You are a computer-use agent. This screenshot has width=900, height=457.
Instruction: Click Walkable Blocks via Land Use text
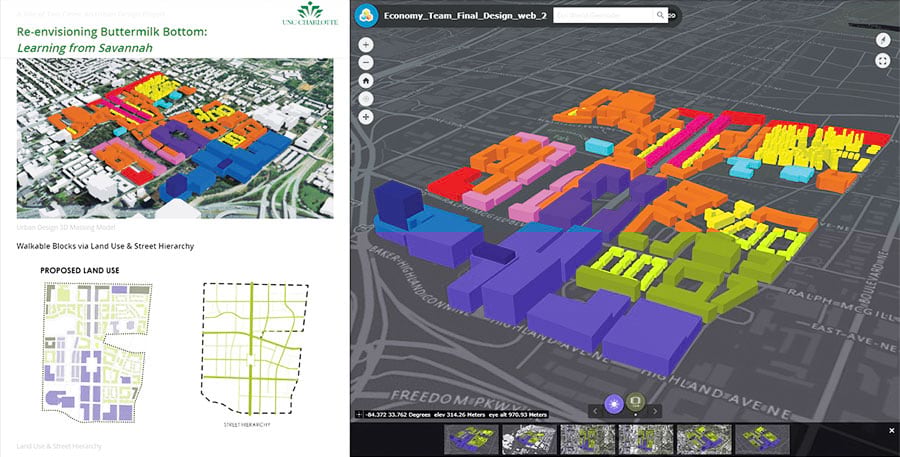pos(106,246)
